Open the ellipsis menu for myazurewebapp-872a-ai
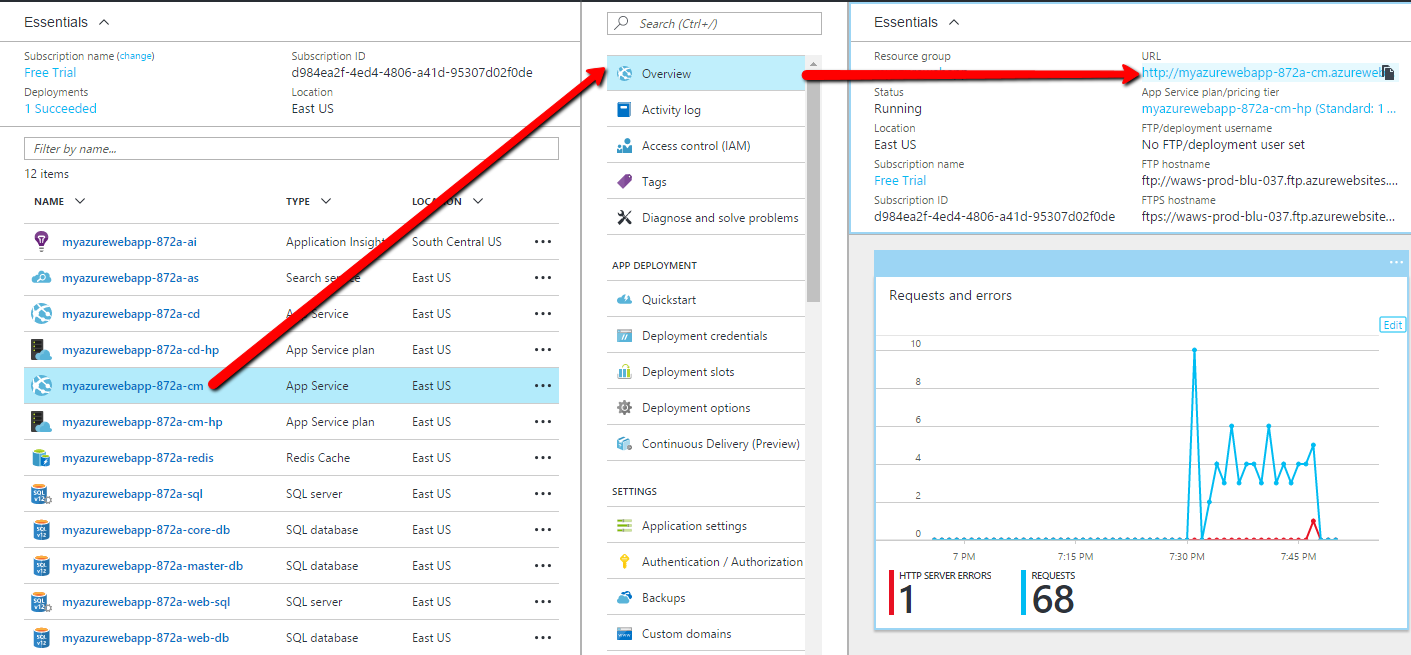This screenshot has width=1411, height=655. (x=543, y=242)
